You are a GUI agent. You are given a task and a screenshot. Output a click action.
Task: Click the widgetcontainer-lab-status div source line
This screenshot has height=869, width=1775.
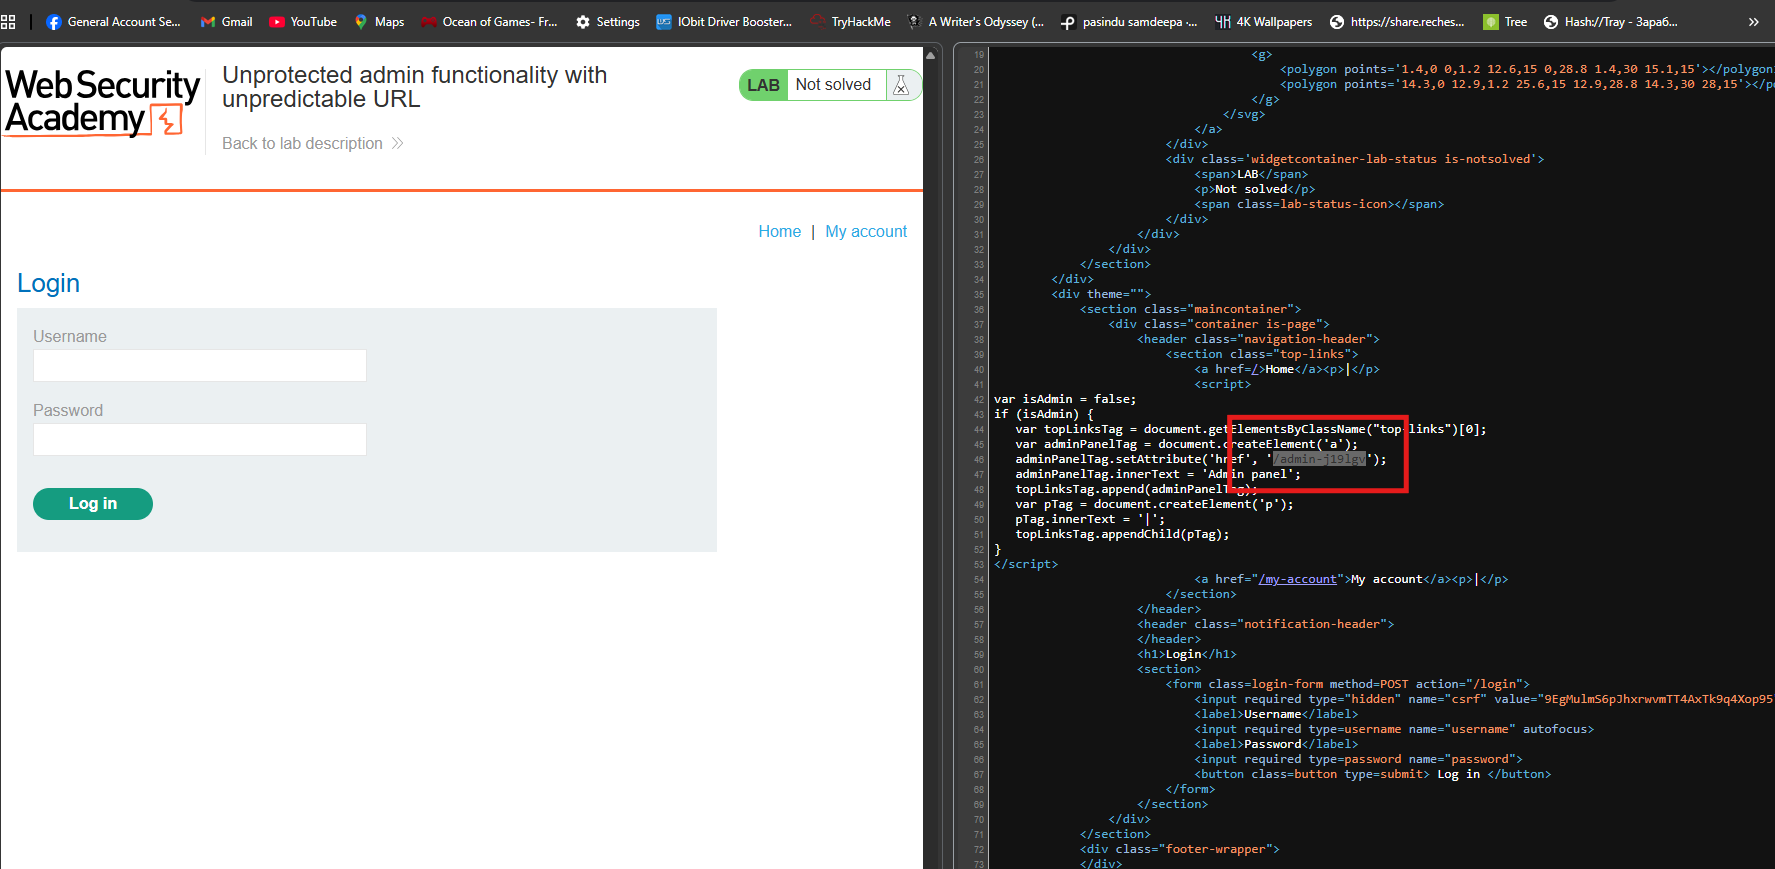coord(1354,159)
